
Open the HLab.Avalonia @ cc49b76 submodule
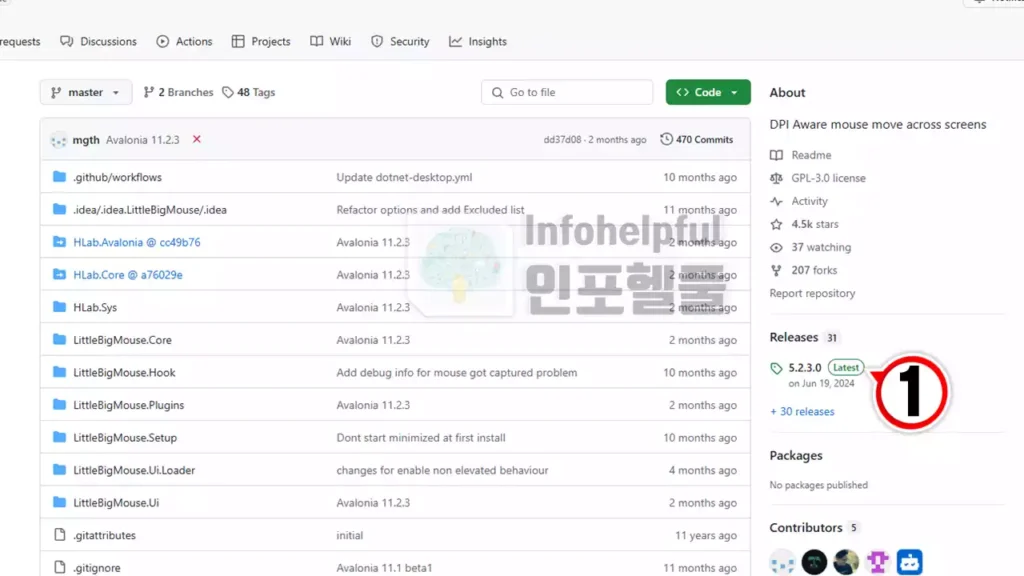[x=136, y=242]
